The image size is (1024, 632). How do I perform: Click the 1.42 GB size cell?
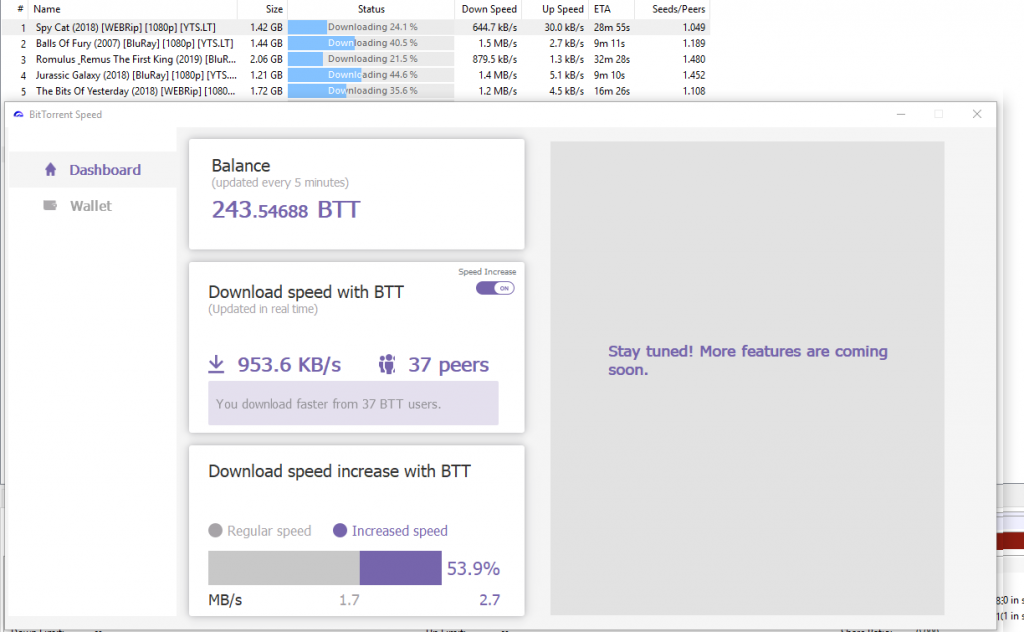click(266, 27)
